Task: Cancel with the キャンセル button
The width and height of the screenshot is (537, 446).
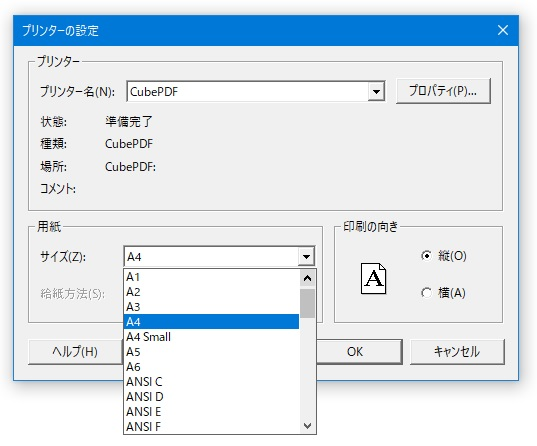Action: (x=457, y=351)
